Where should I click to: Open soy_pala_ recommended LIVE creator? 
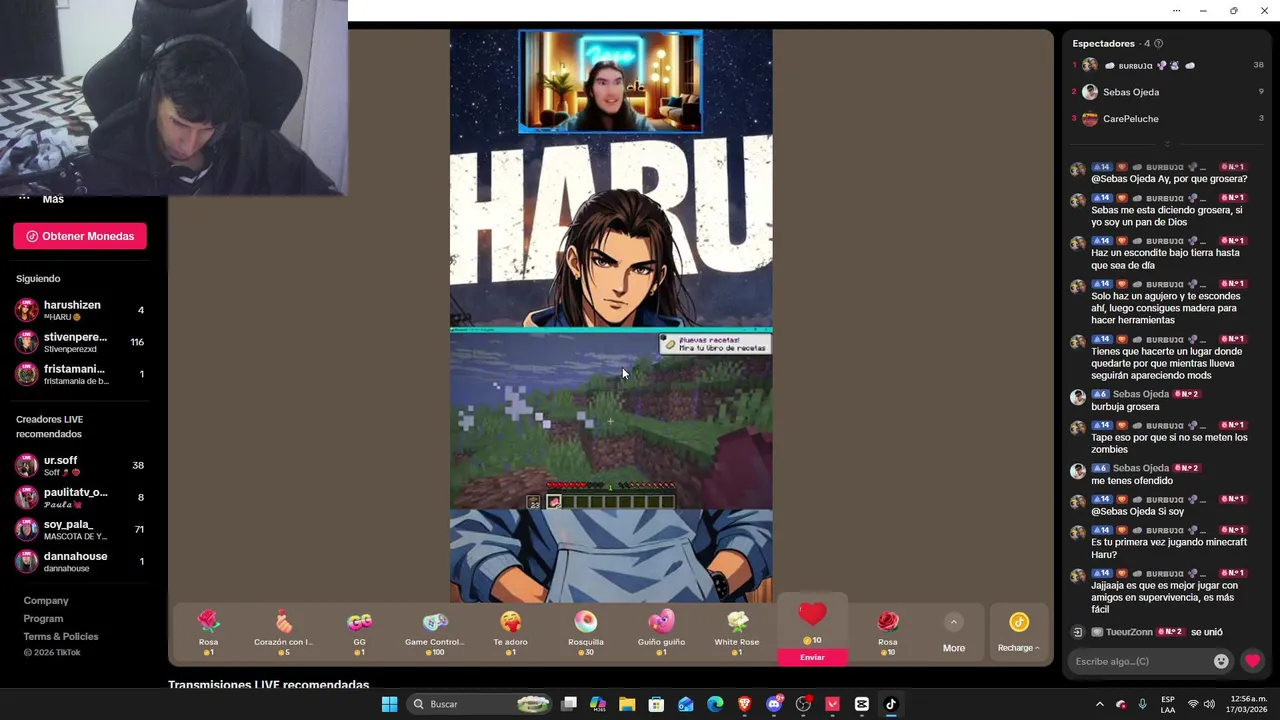[x=80, y=530]
